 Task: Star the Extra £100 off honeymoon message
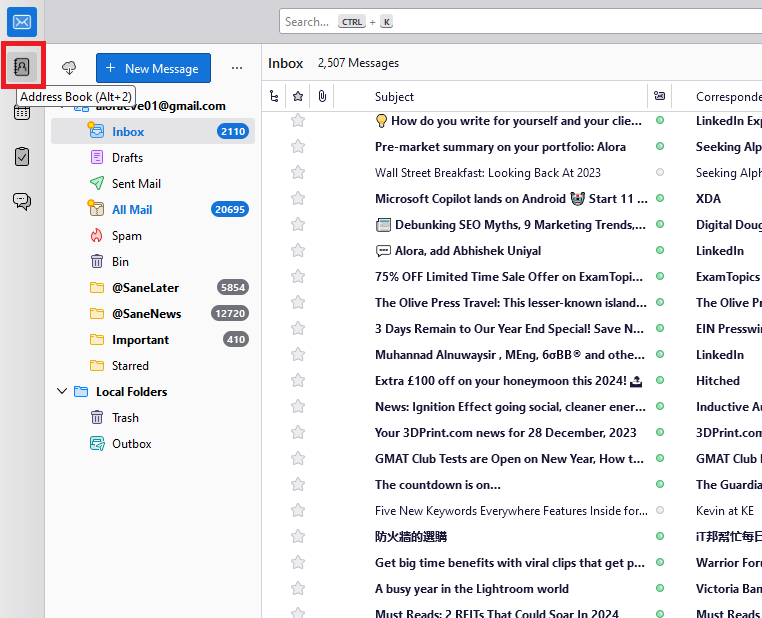(x=298, y=380)
